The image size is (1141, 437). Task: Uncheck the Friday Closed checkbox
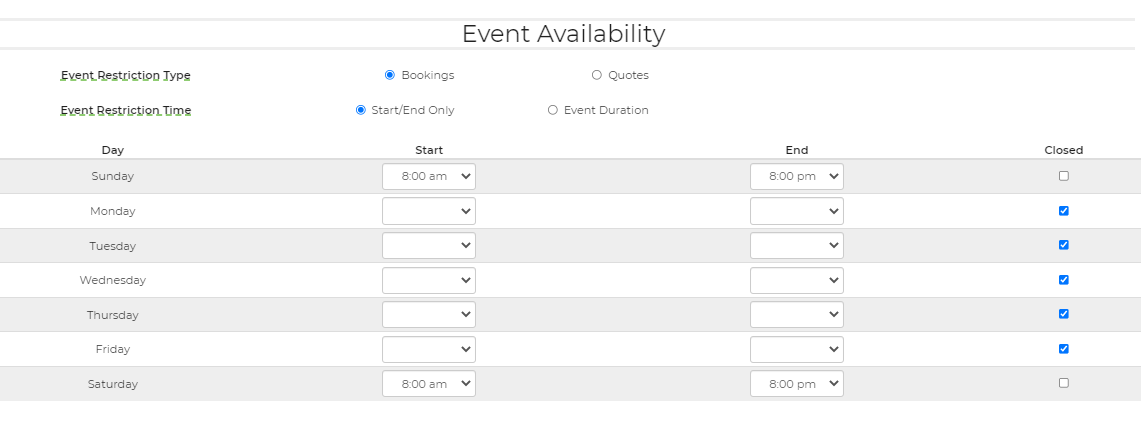click(1064, 349)
